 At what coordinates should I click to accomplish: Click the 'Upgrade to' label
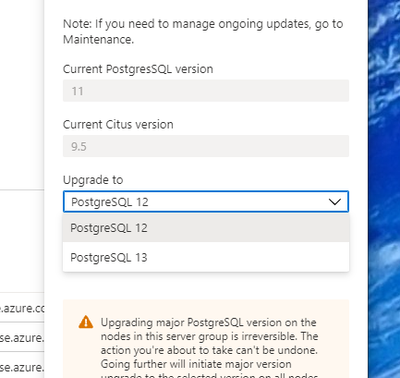[93, 180]
